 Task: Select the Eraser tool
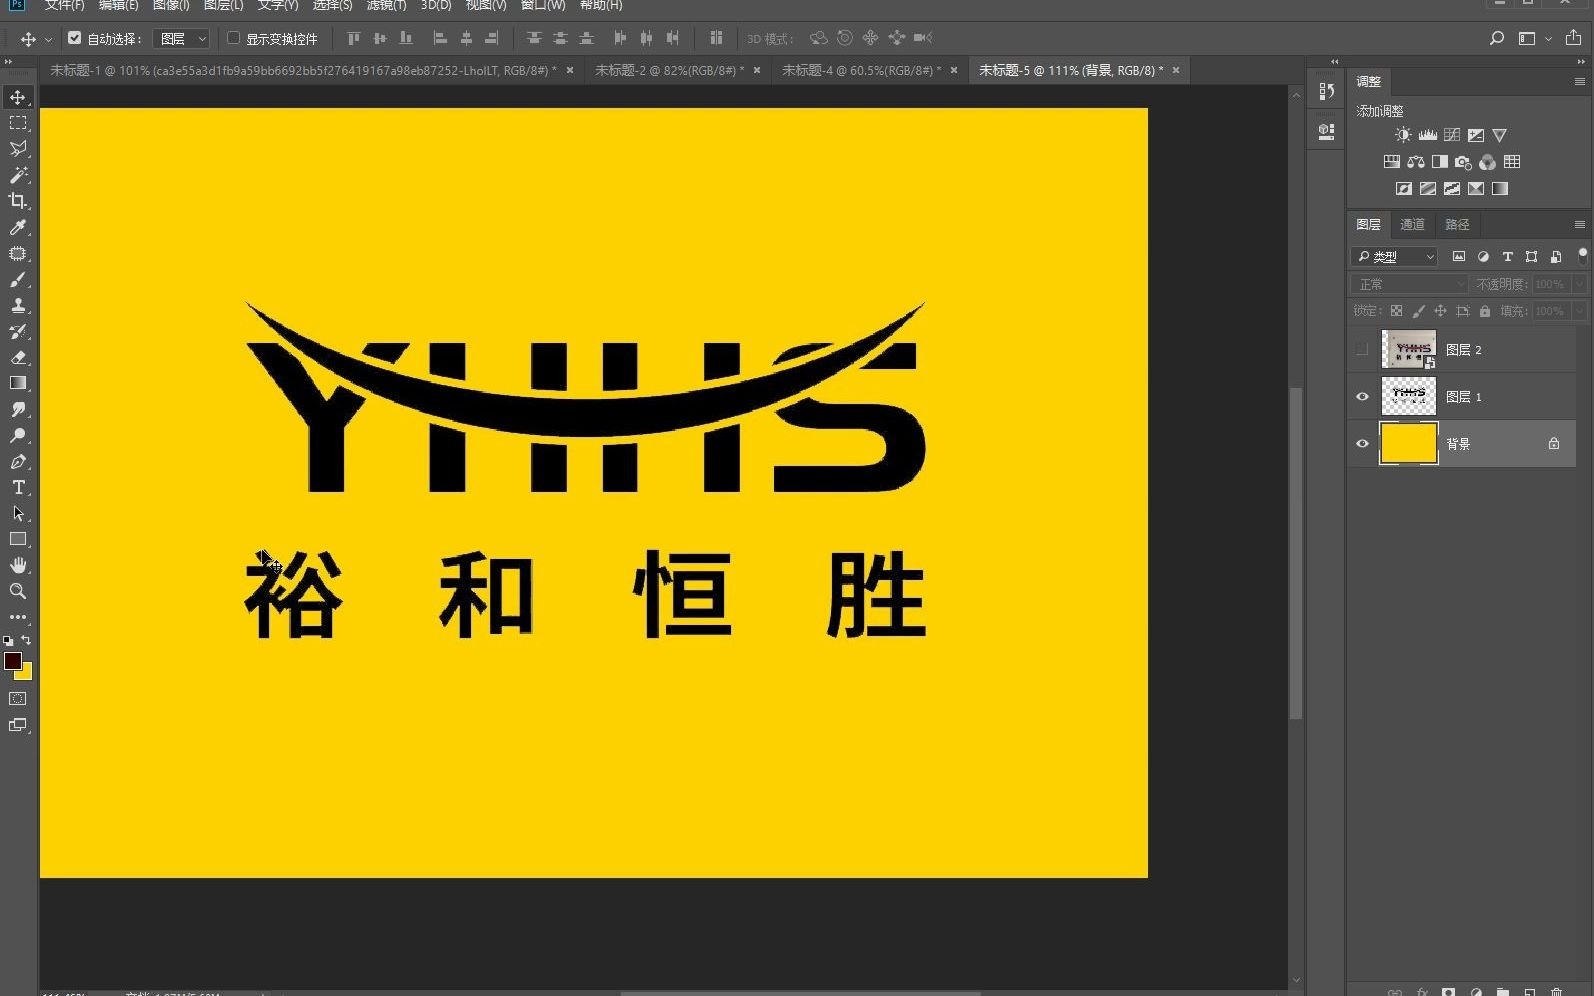[x=18, y=357]
